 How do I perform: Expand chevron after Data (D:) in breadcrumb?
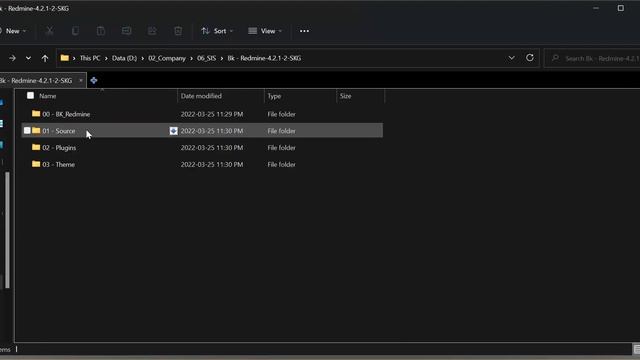142,58
